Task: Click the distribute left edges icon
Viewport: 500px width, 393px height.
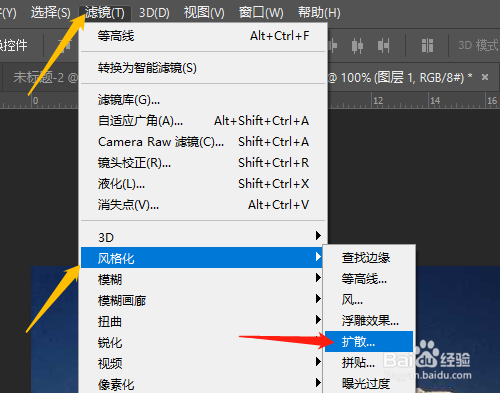Action: click(x=333, y=45)
